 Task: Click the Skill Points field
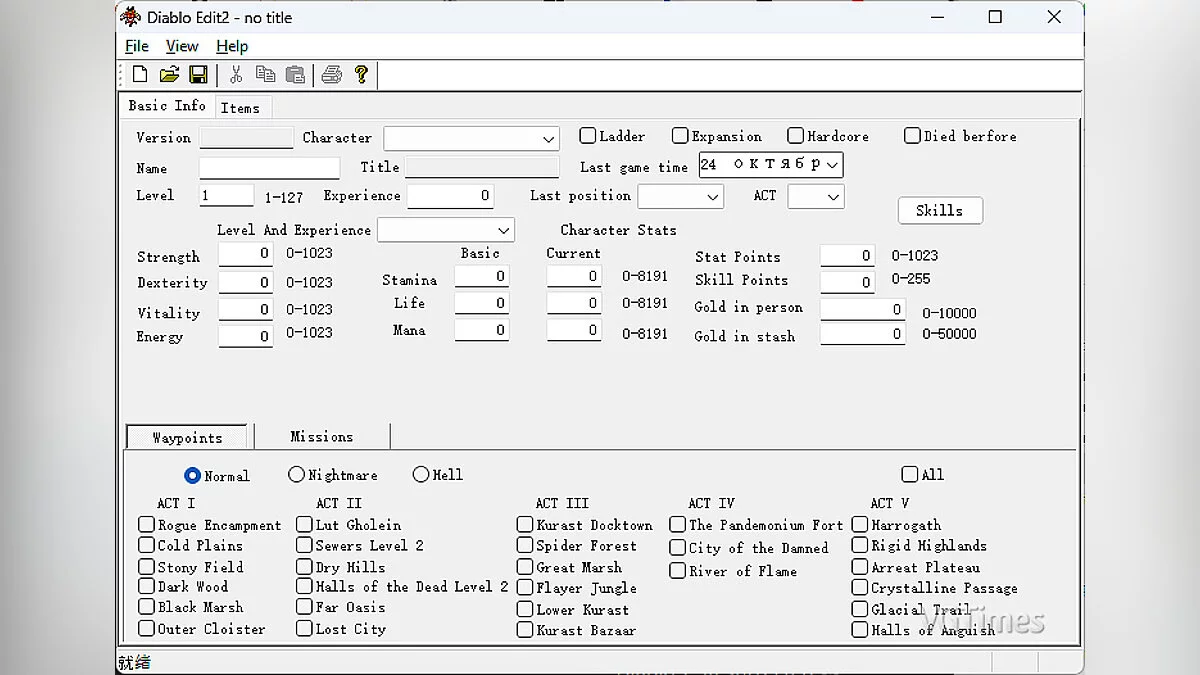[x=848, y=282]
